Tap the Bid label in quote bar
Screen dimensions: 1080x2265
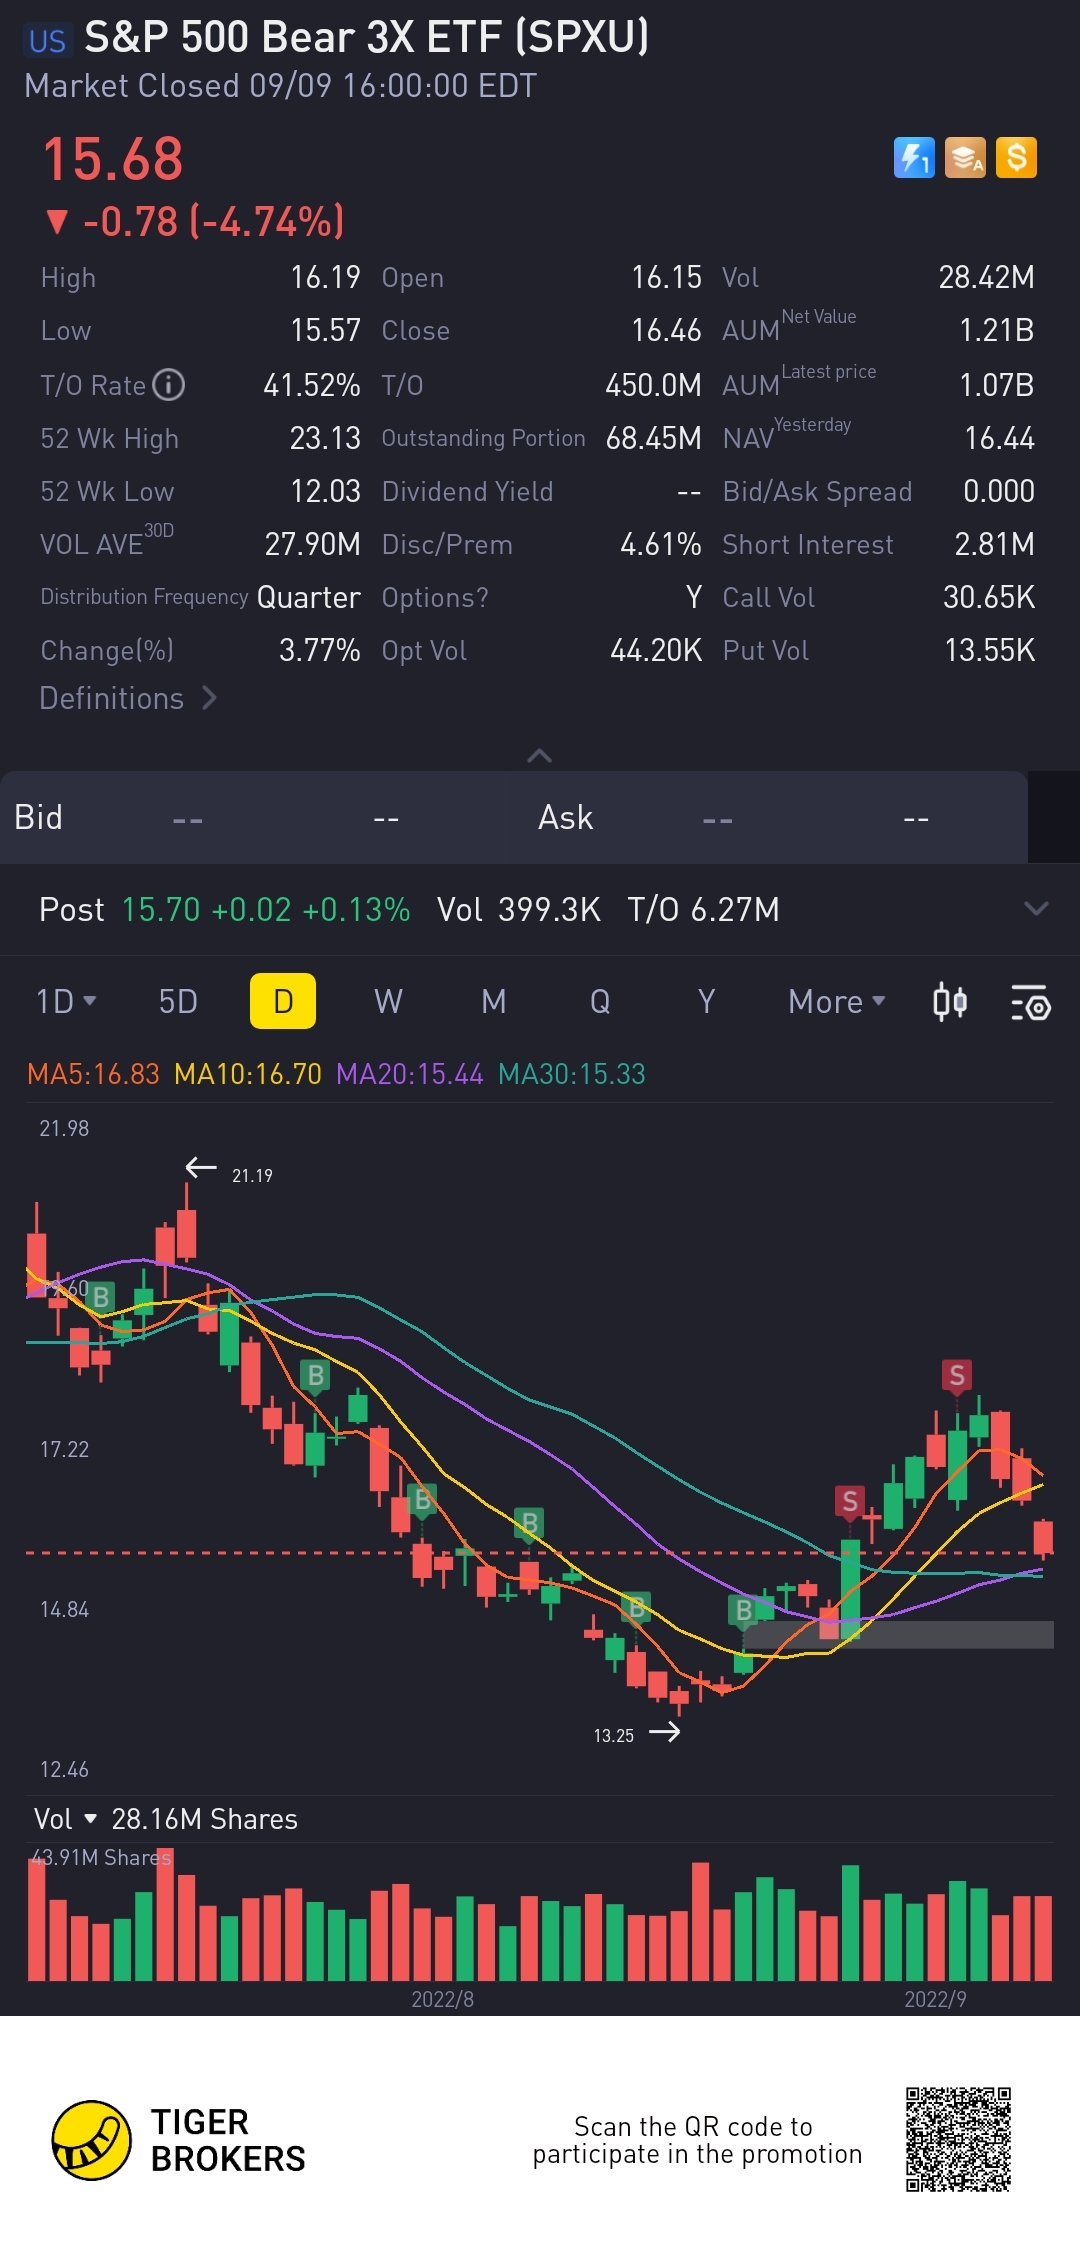(38, 817)
